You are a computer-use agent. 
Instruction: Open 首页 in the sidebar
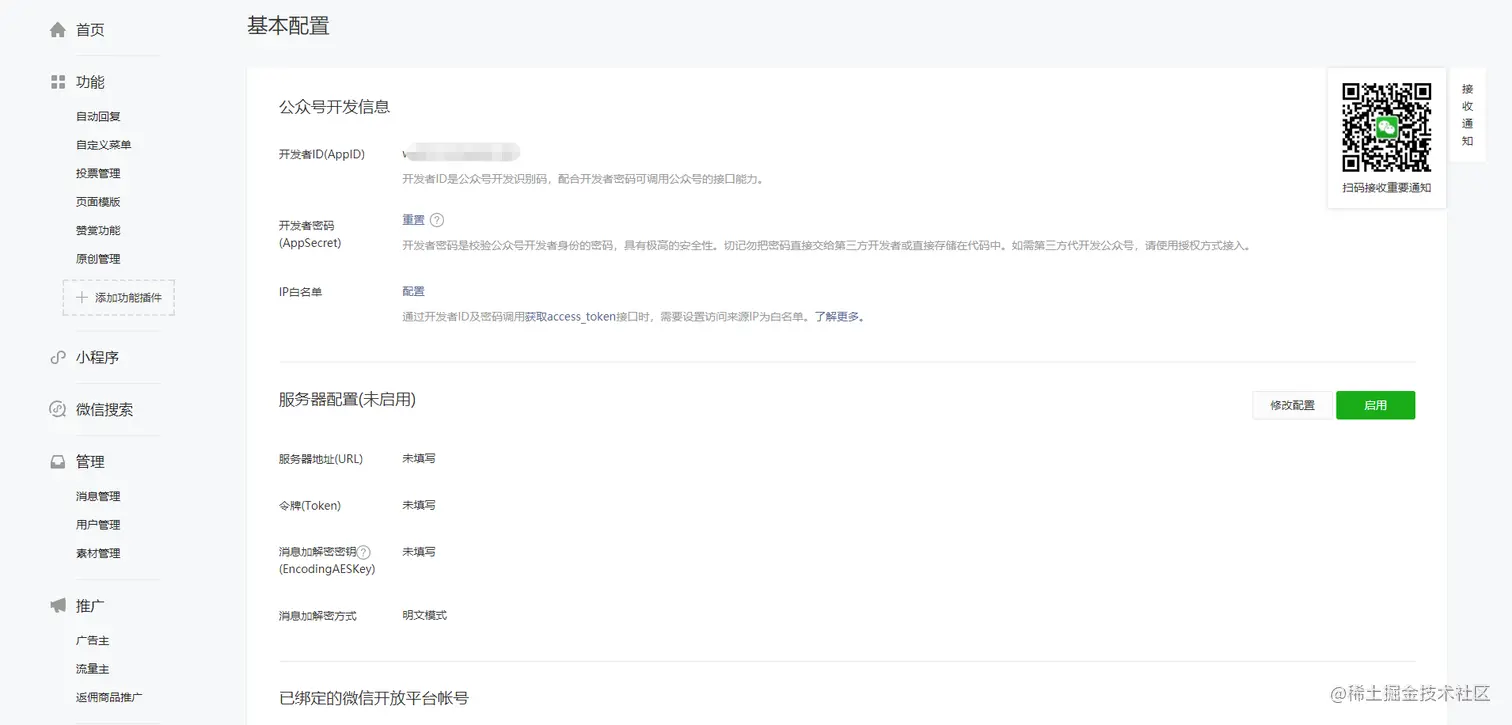tap(90, 30)
